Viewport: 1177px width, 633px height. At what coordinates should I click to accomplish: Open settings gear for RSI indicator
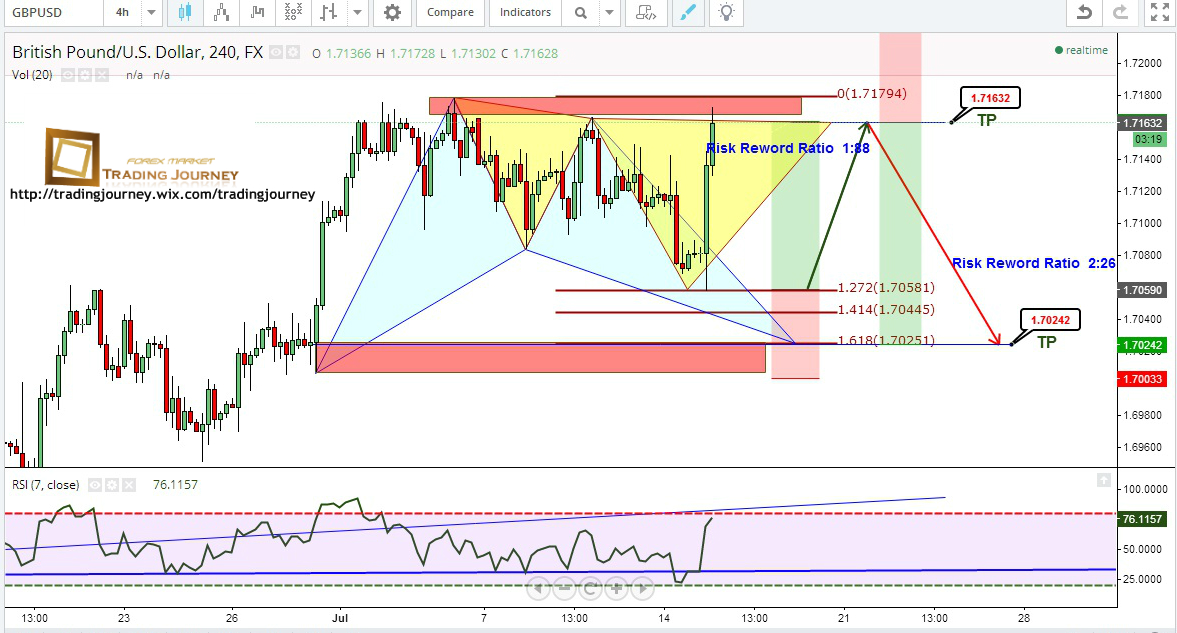tap(112, 485)
